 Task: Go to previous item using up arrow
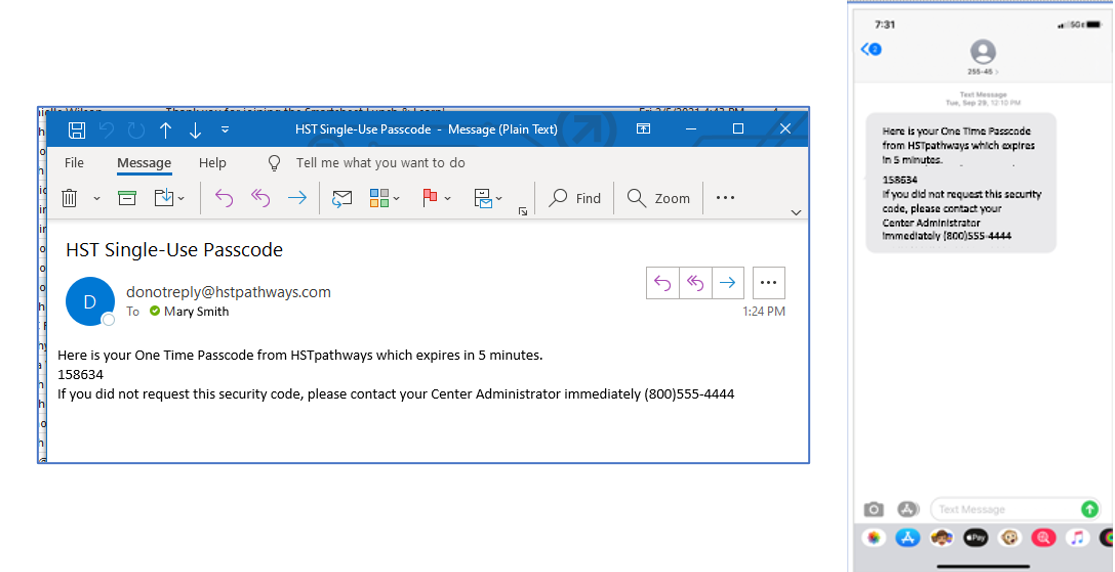coord(166,129)
